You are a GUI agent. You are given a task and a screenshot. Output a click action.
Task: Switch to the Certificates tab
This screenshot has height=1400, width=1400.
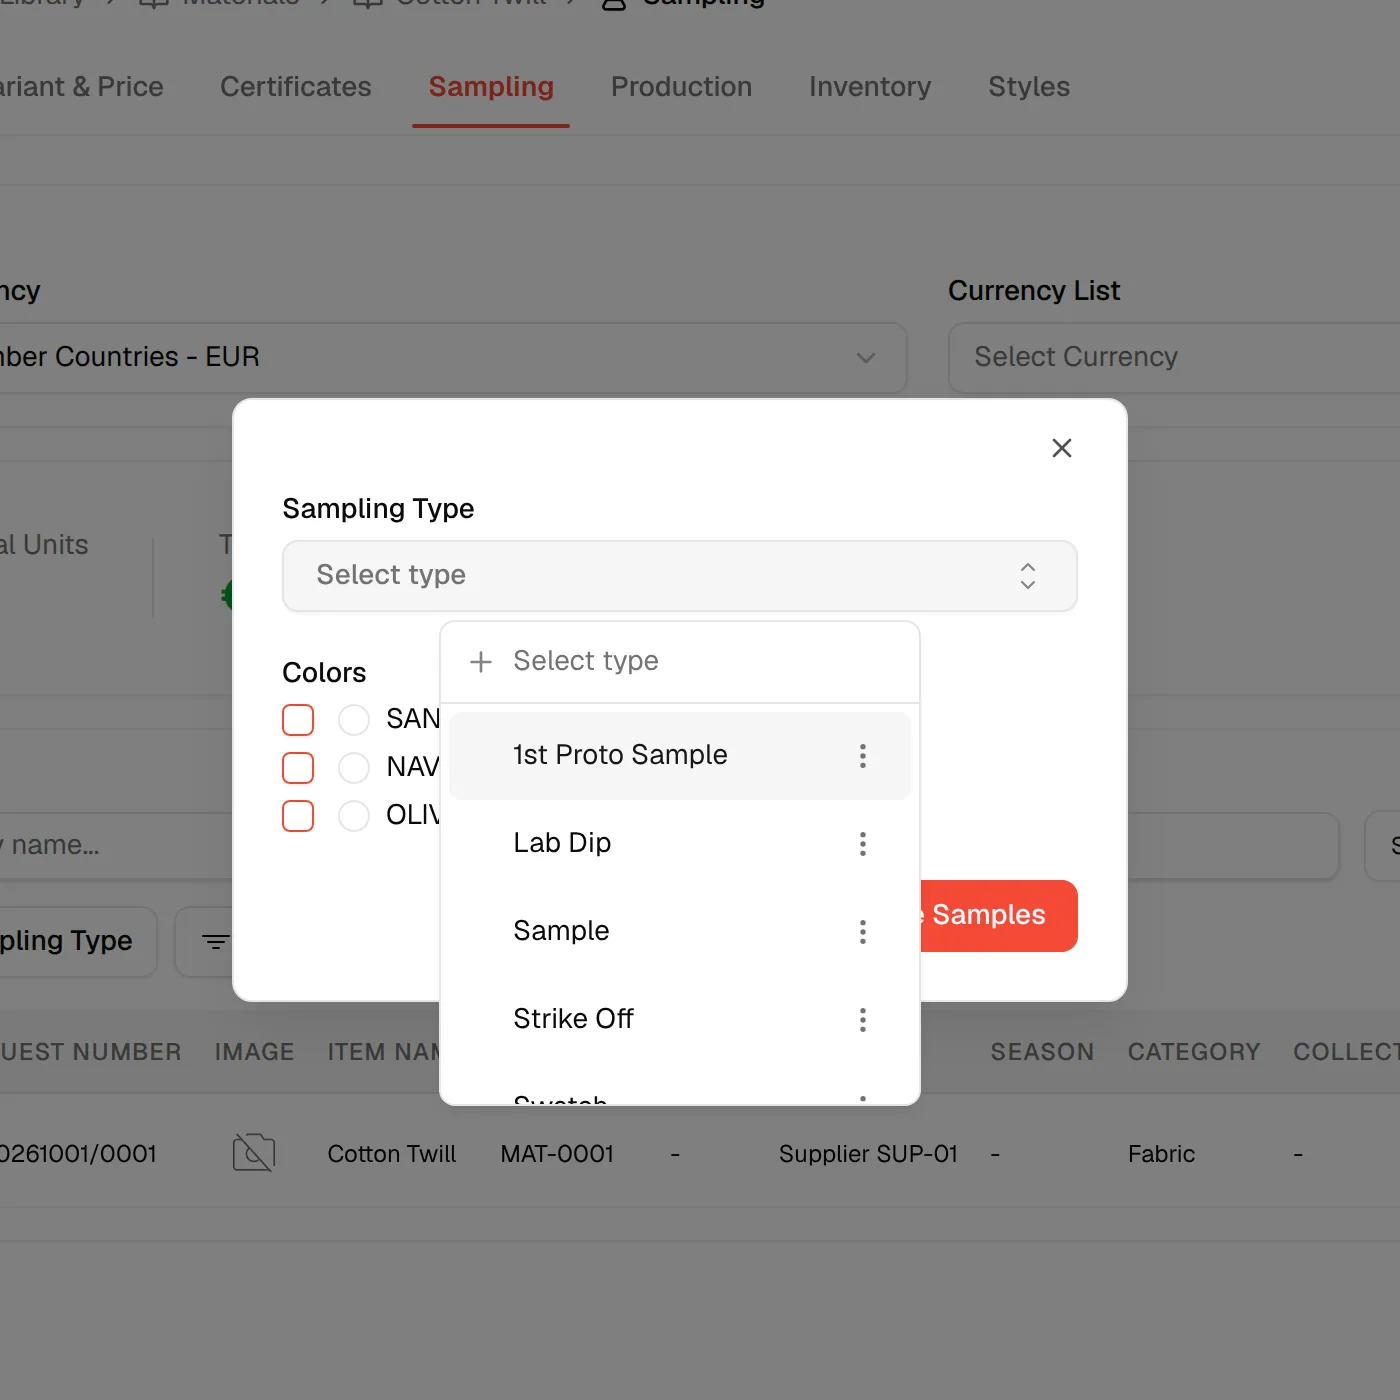(x=296, y=87)
